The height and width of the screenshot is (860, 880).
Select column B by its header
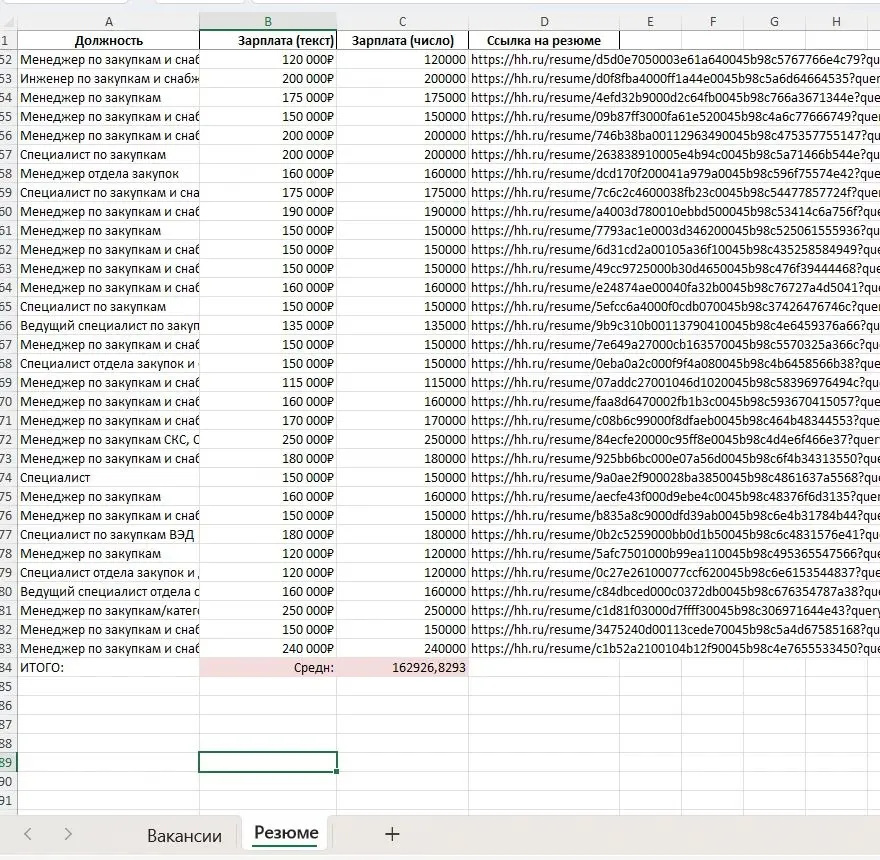268,21
